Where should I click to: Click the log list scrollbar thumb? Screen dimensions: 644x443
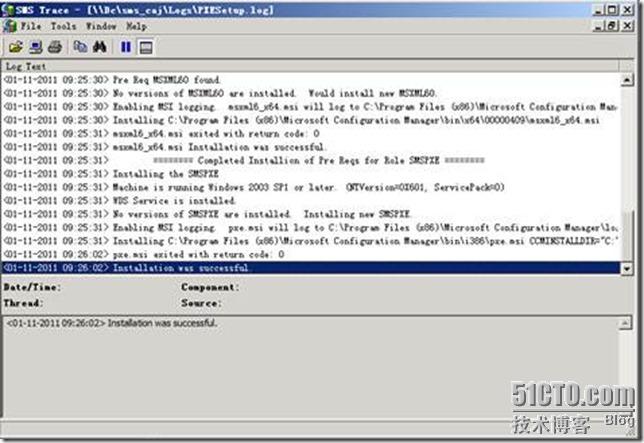tap(627, 235)
